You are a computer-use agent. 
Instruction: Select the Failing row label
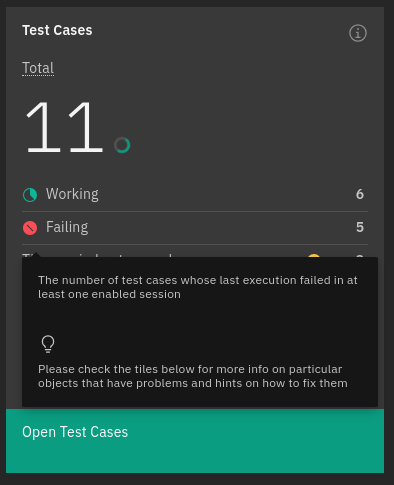[67, 227]
